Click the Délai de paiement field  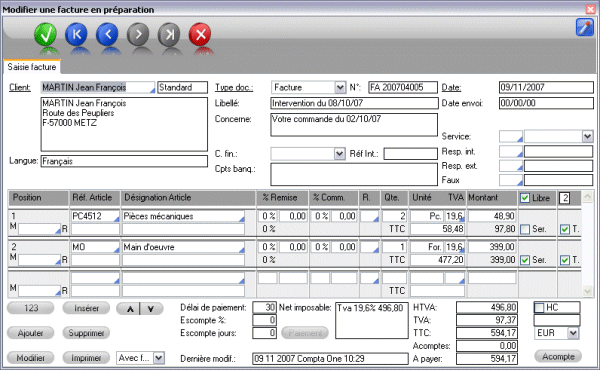[264, 307]
